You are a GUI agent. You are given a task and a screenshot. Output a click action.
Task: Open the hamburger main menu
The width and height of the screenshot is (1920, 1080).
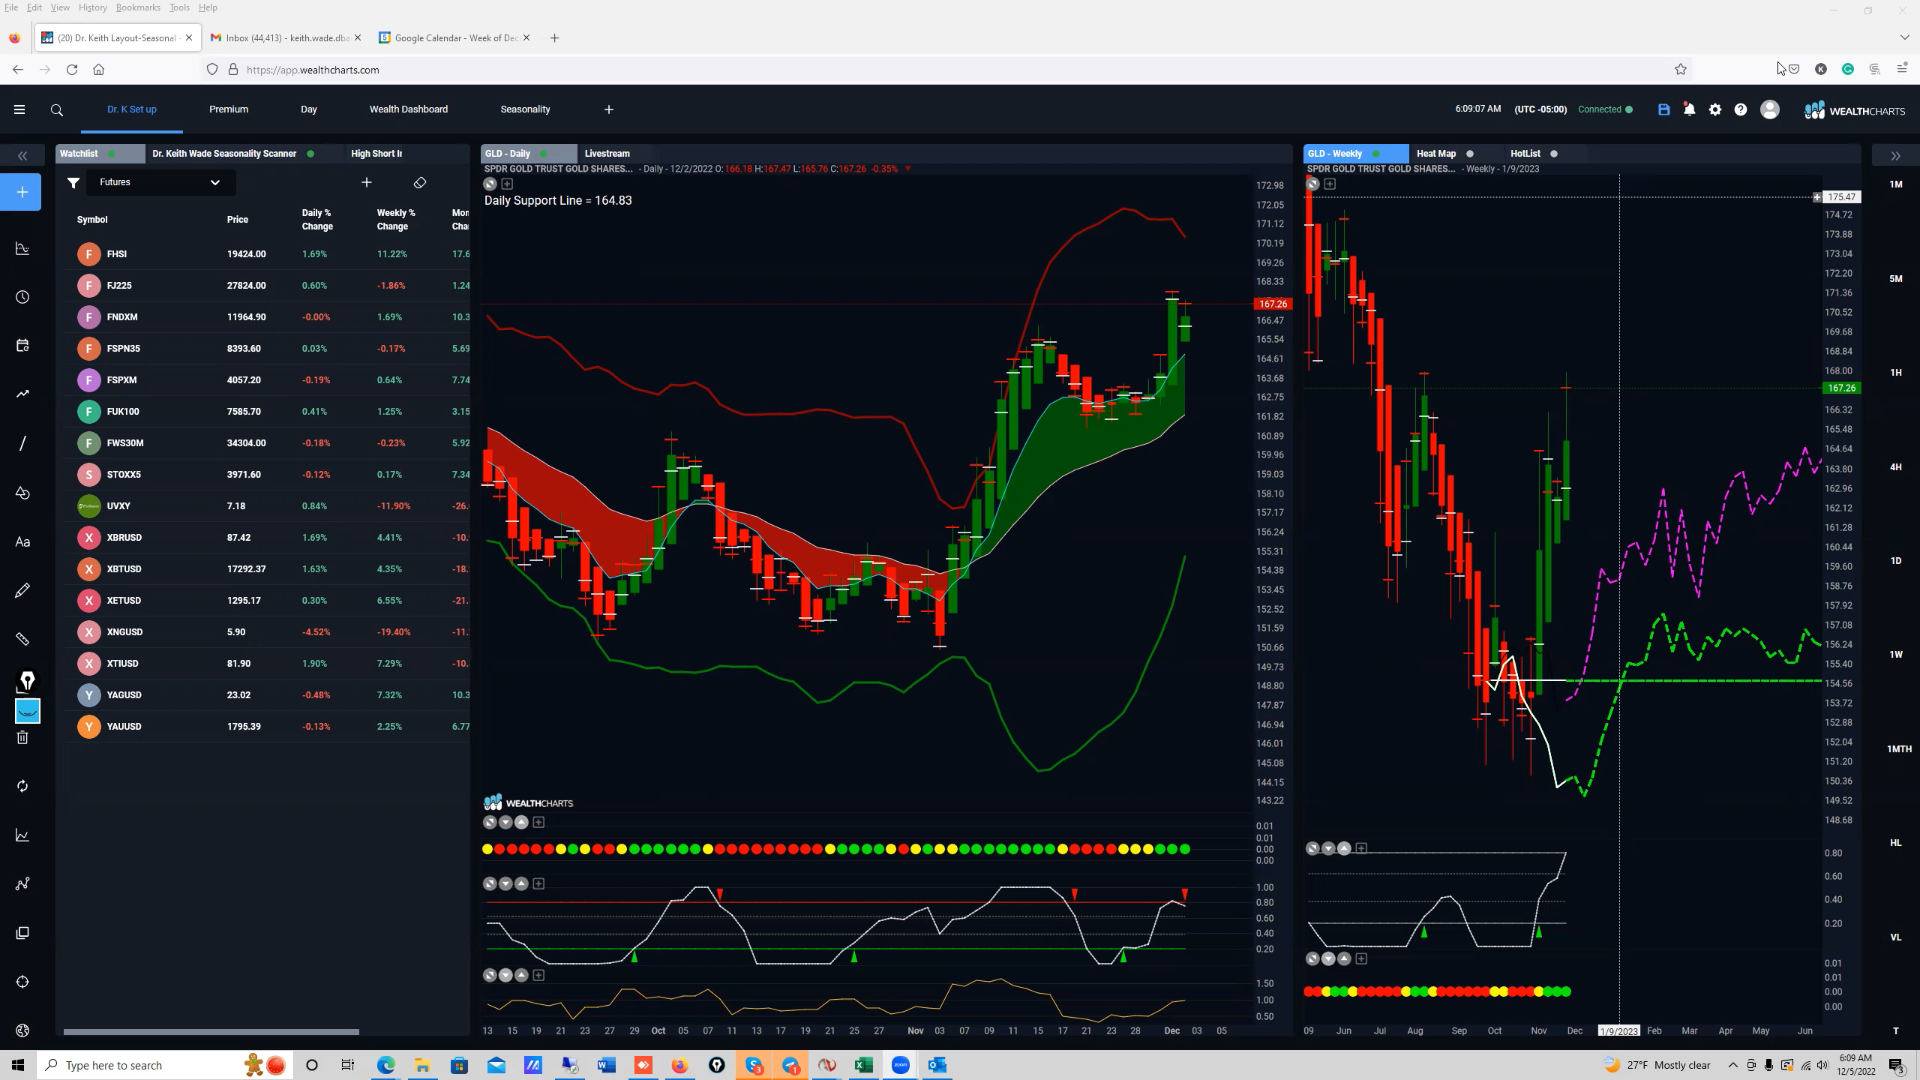pos(19,110)
